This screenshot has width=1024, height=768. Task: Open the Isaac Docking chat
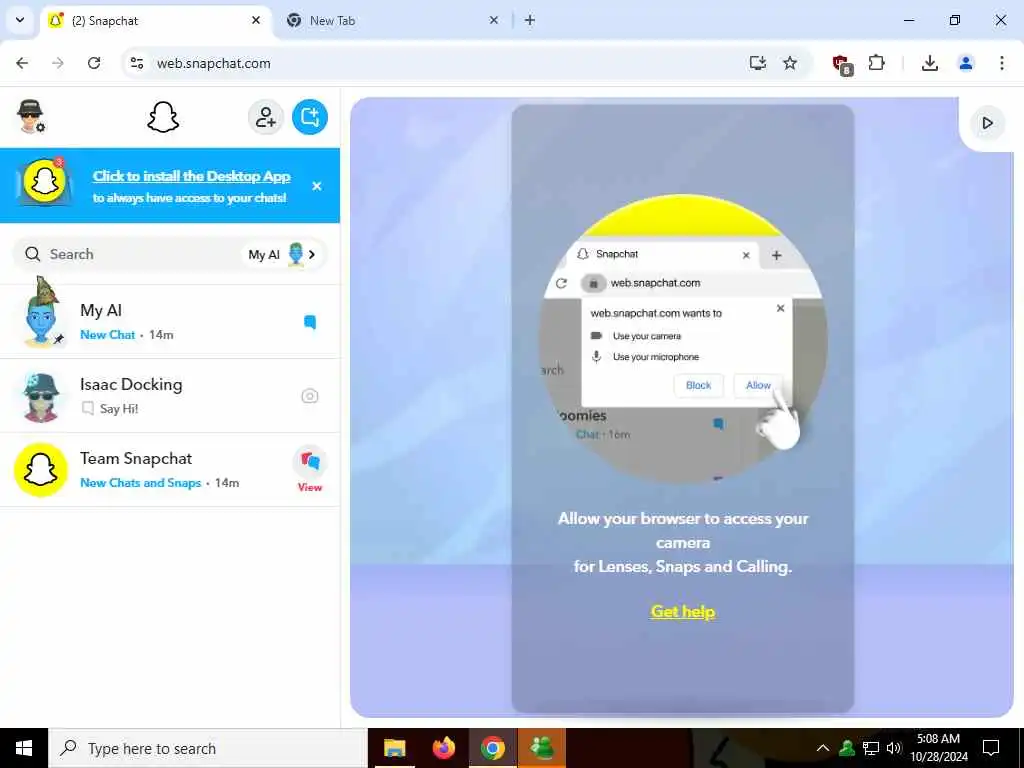click(170, 396)
